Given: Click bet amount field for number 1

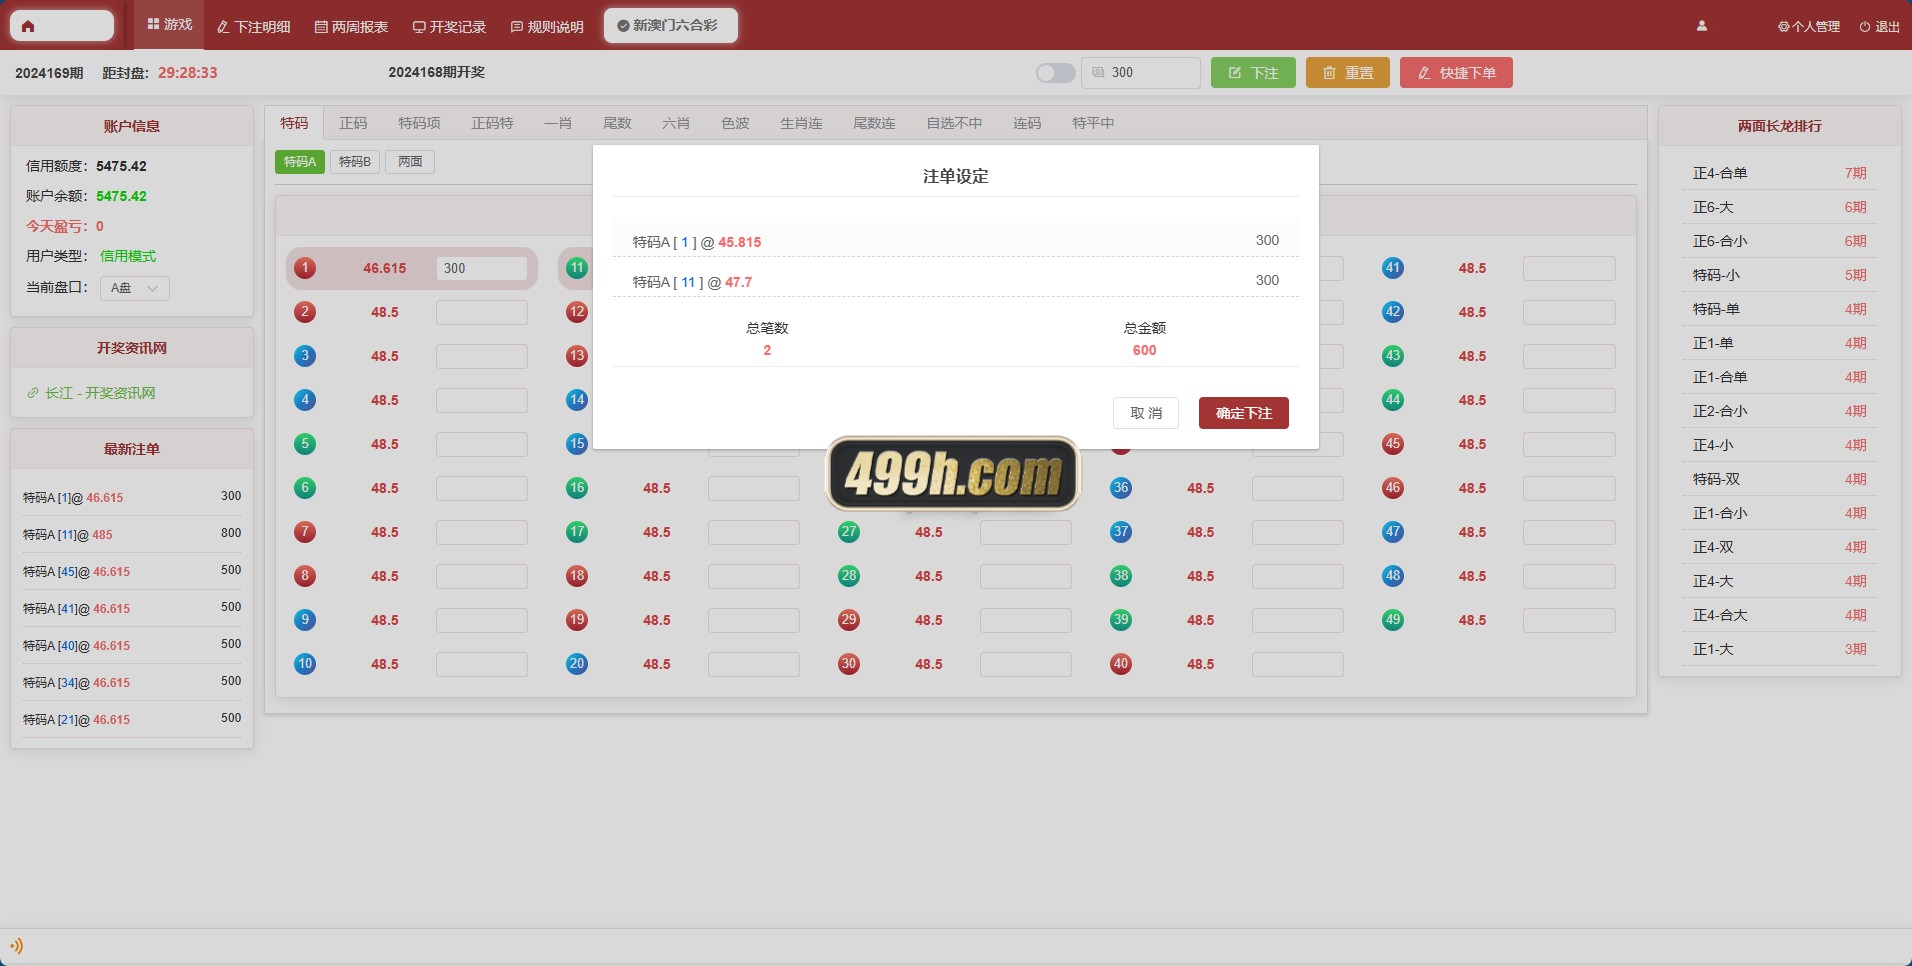Looking at the screenshot, I should pyautogui.click(x=482, y=268).
